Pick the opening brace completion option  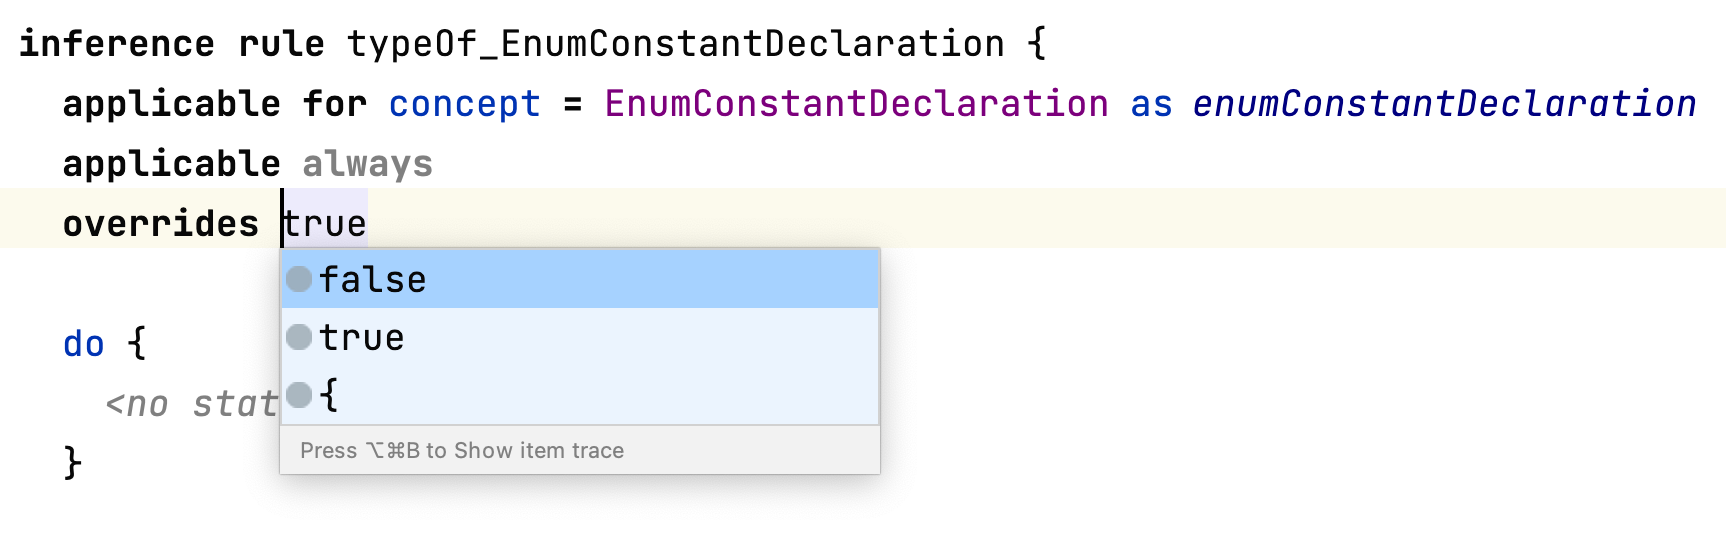click(330, 395)
